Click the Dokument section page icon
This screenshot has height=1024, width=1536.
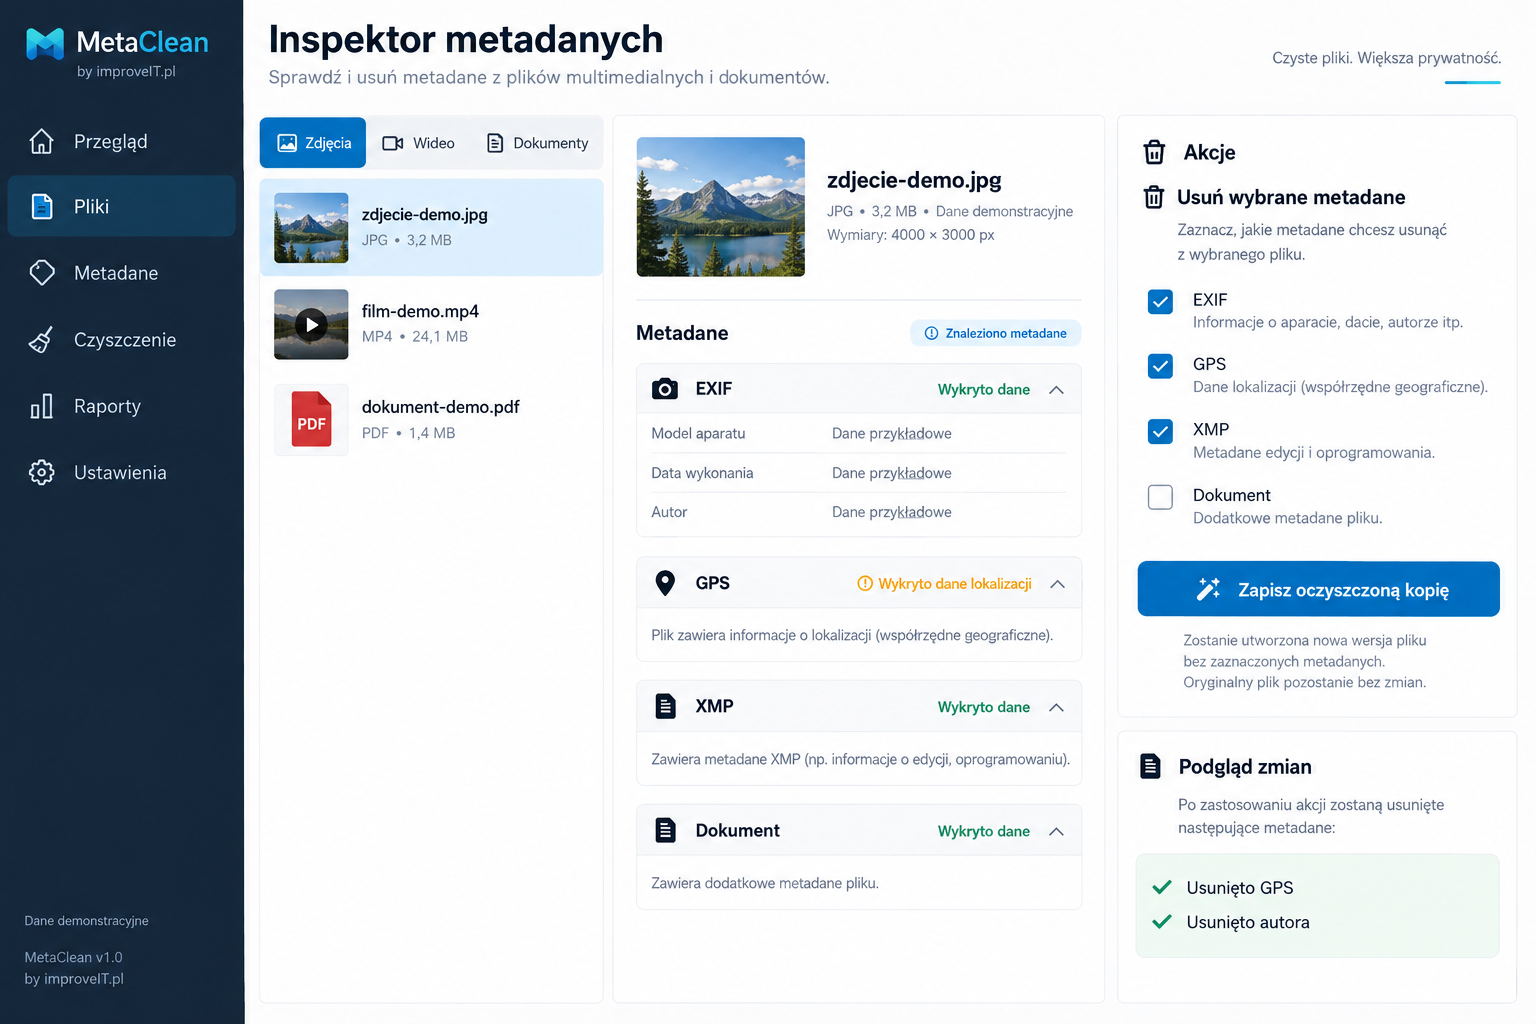click(665, 830)
